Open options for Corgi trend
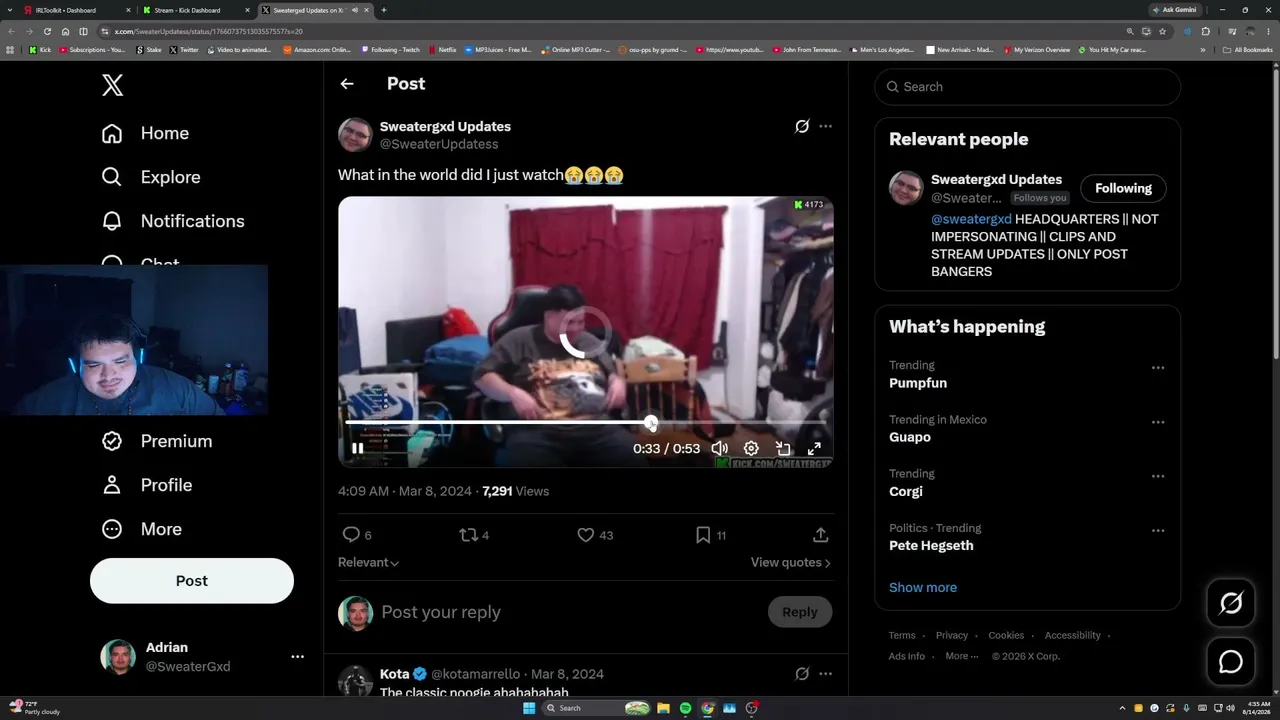 tap(1158, 476)
